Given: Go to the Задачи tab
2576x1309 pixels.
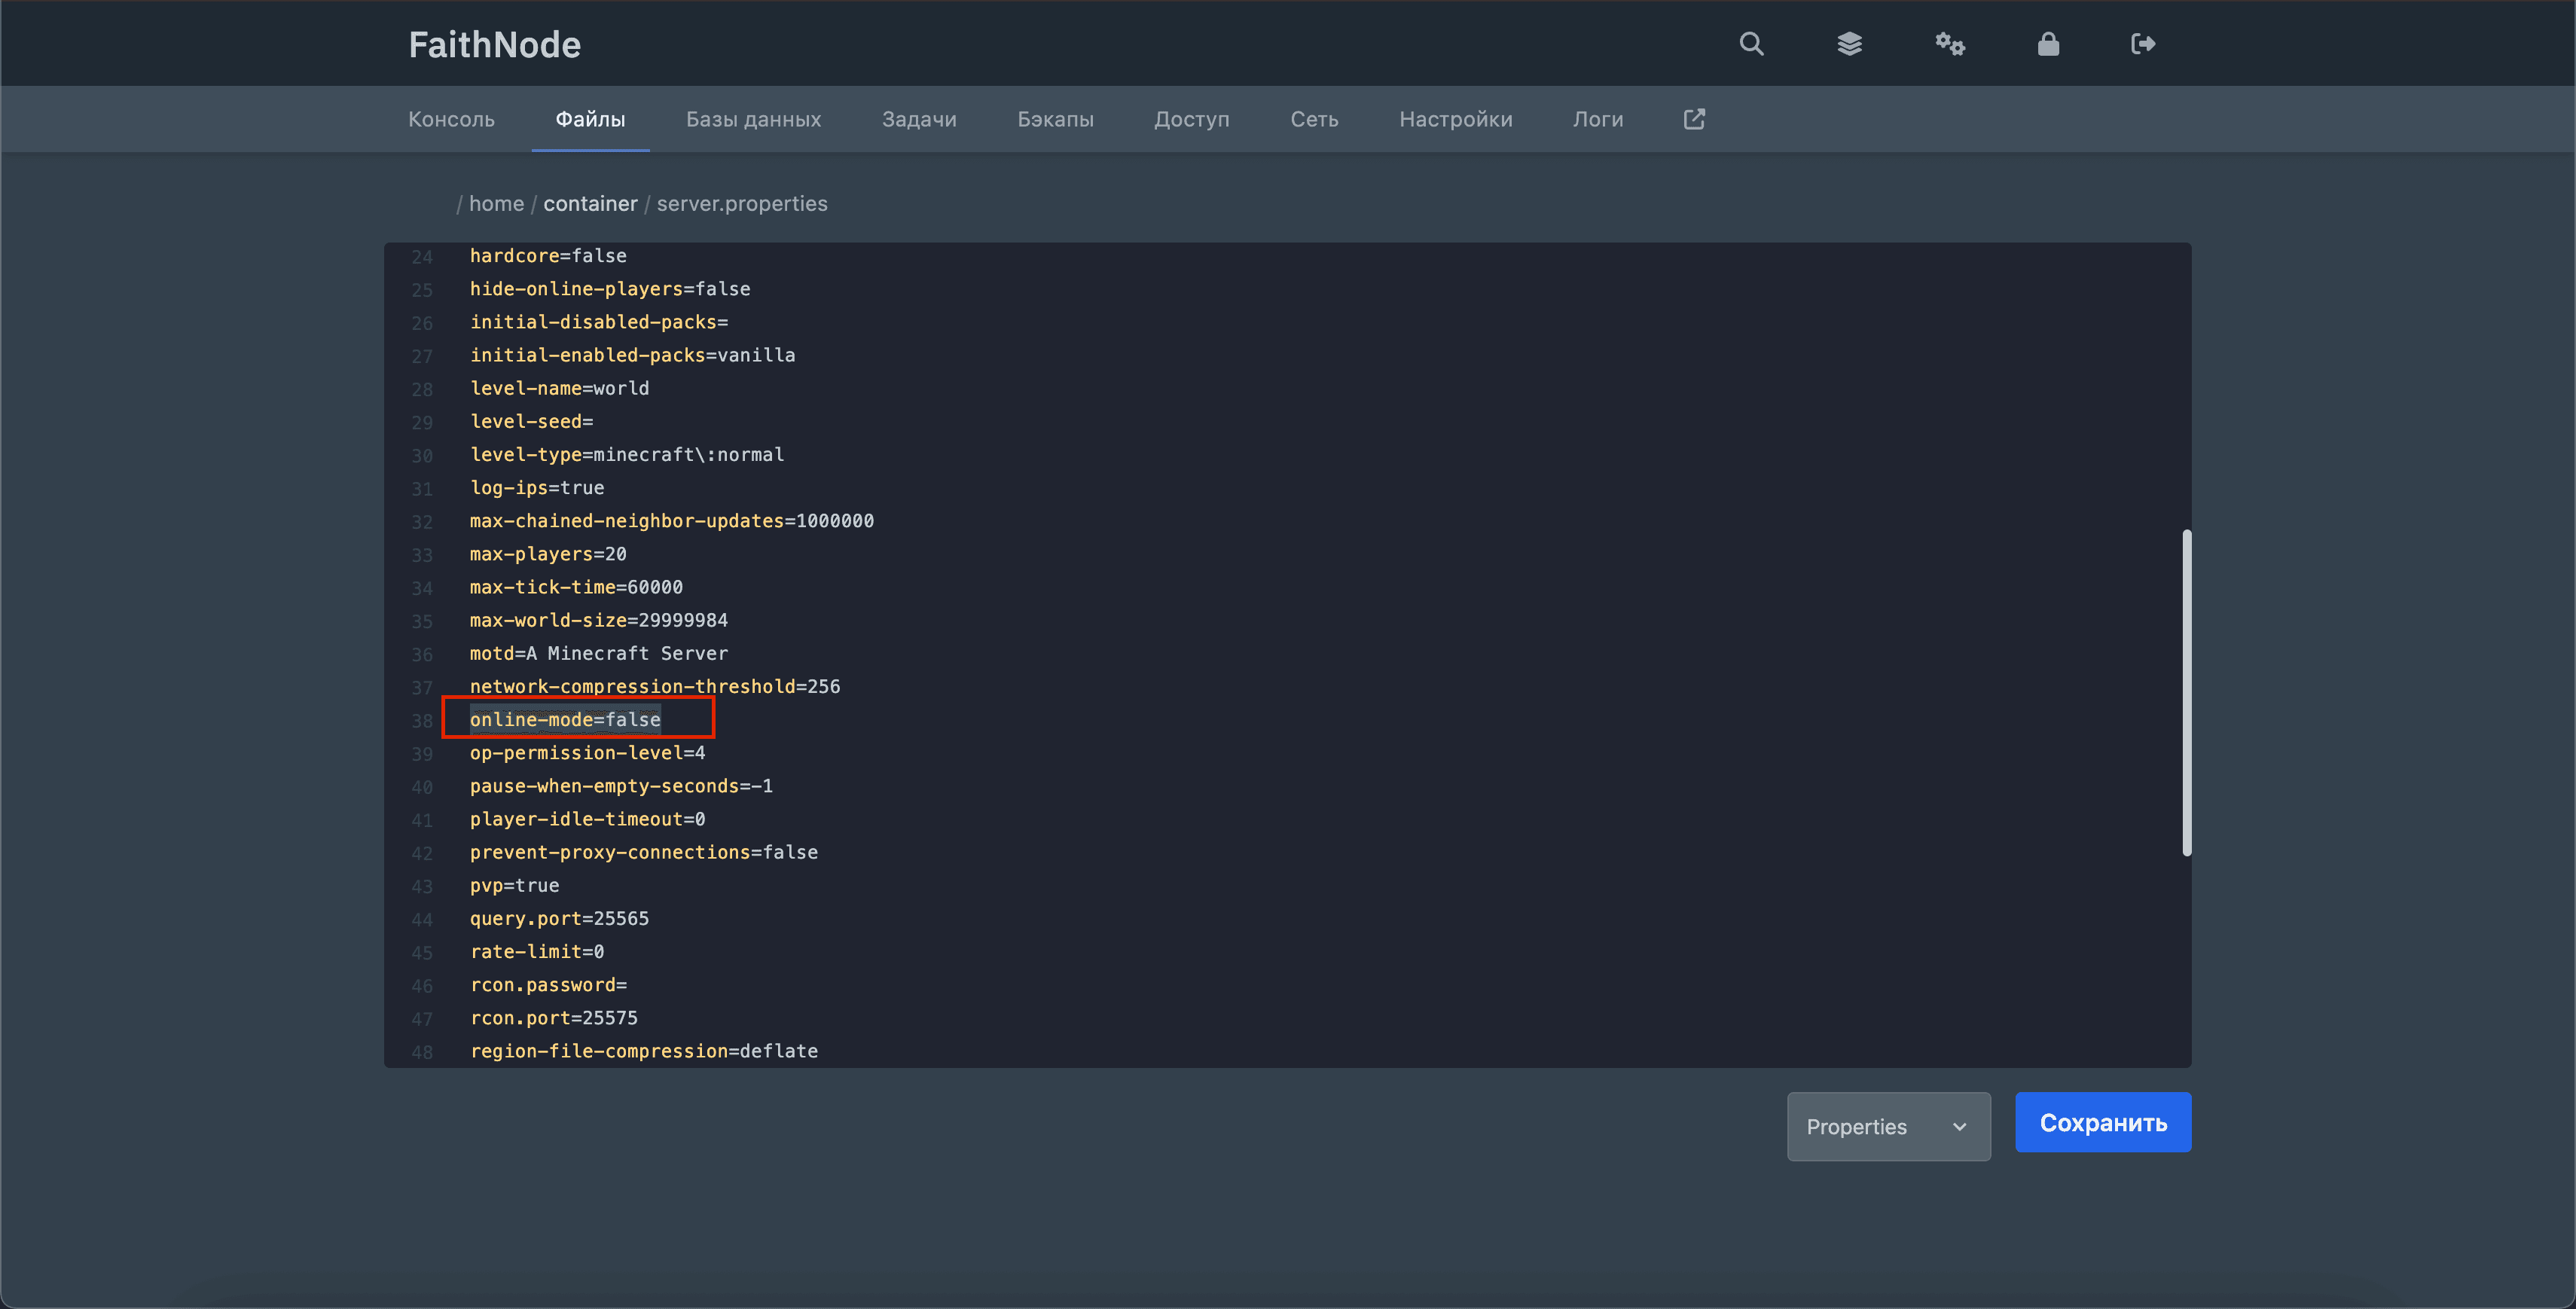Looking at the screenshot, I should click(919, 119).
